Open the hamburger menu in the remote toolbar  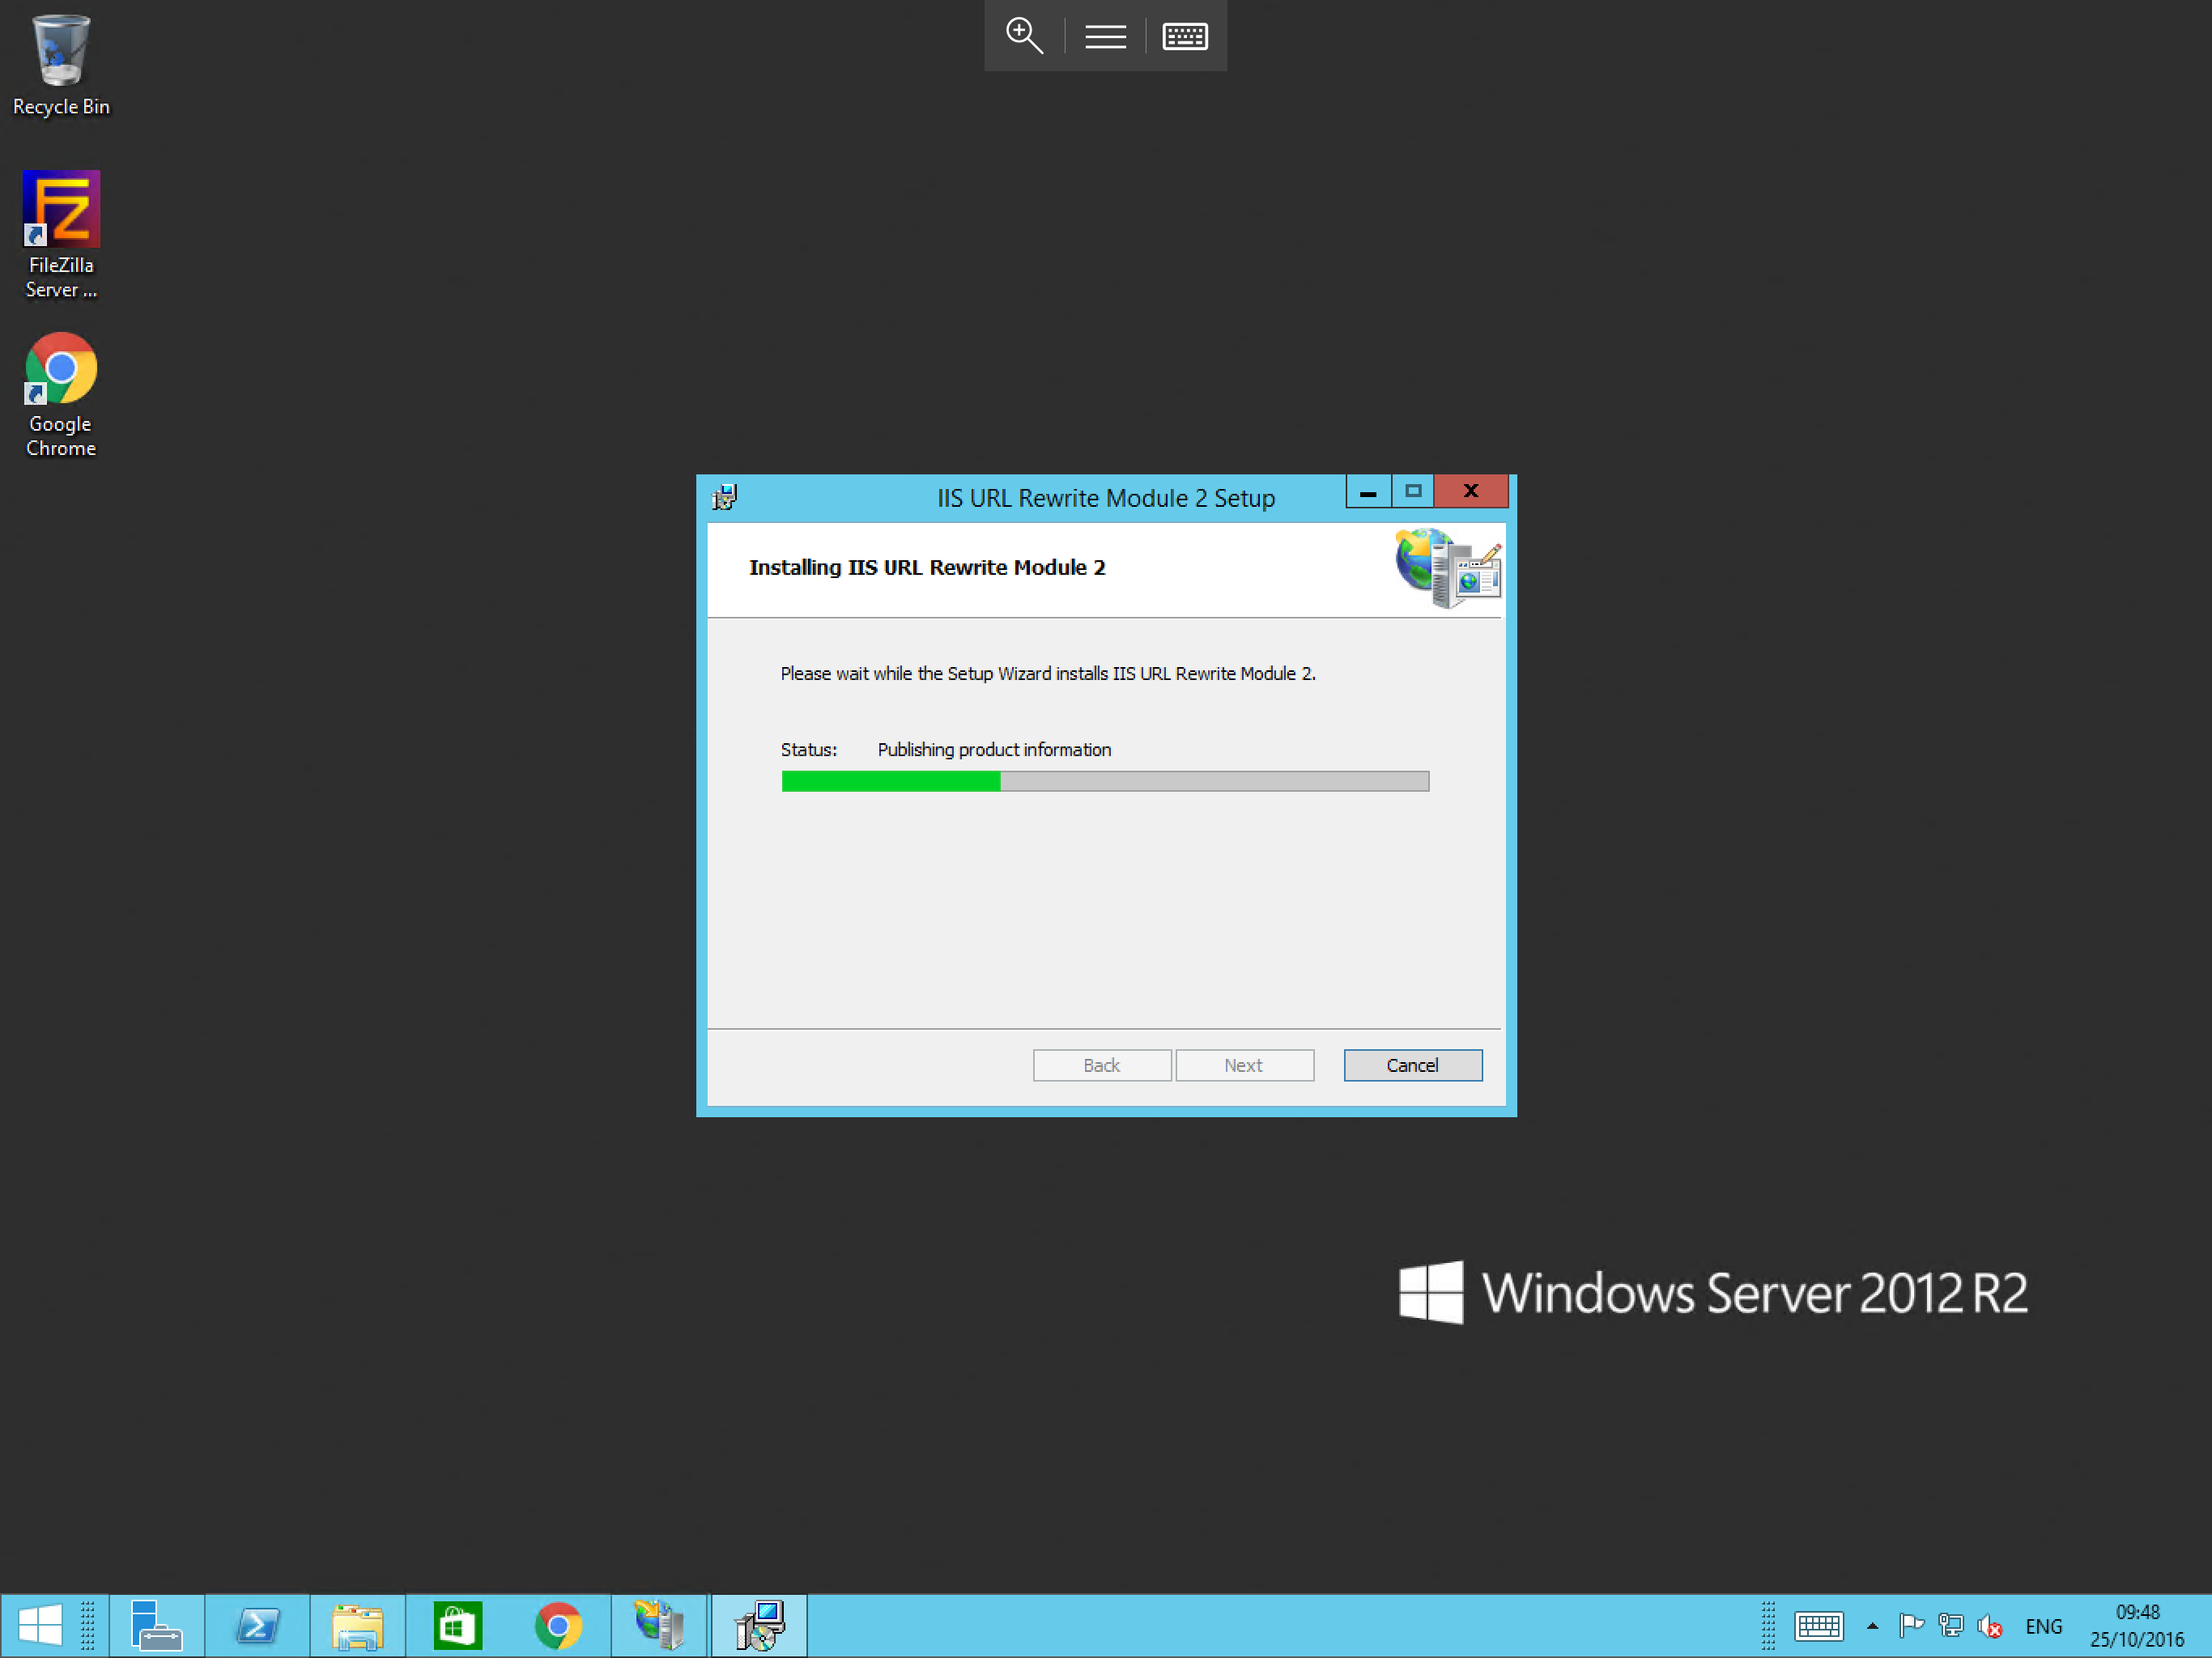1105,37
